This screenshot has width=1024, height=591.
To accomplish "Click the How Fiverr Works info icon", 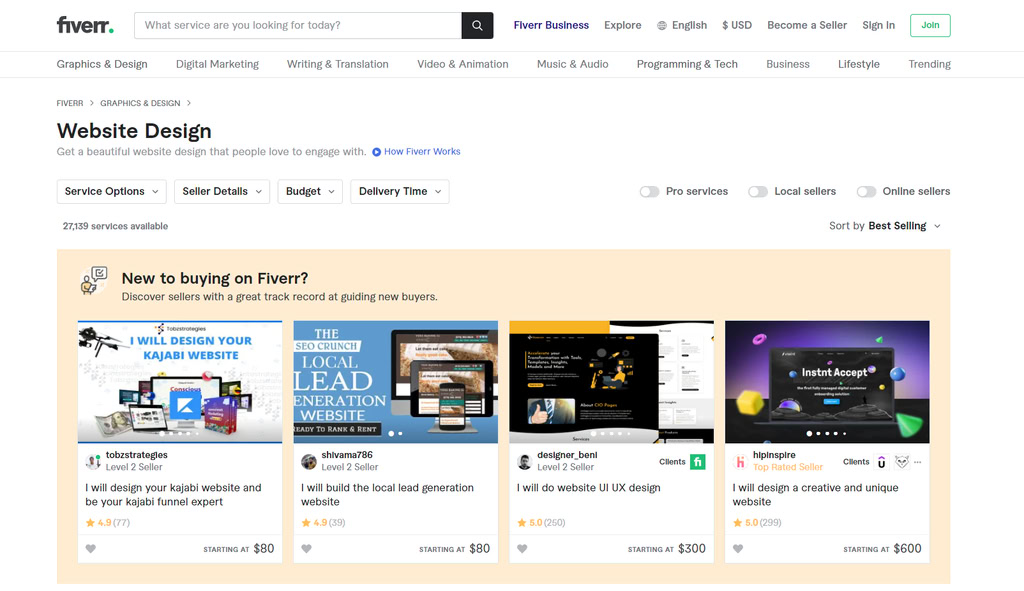I will [x=378, y=151].
